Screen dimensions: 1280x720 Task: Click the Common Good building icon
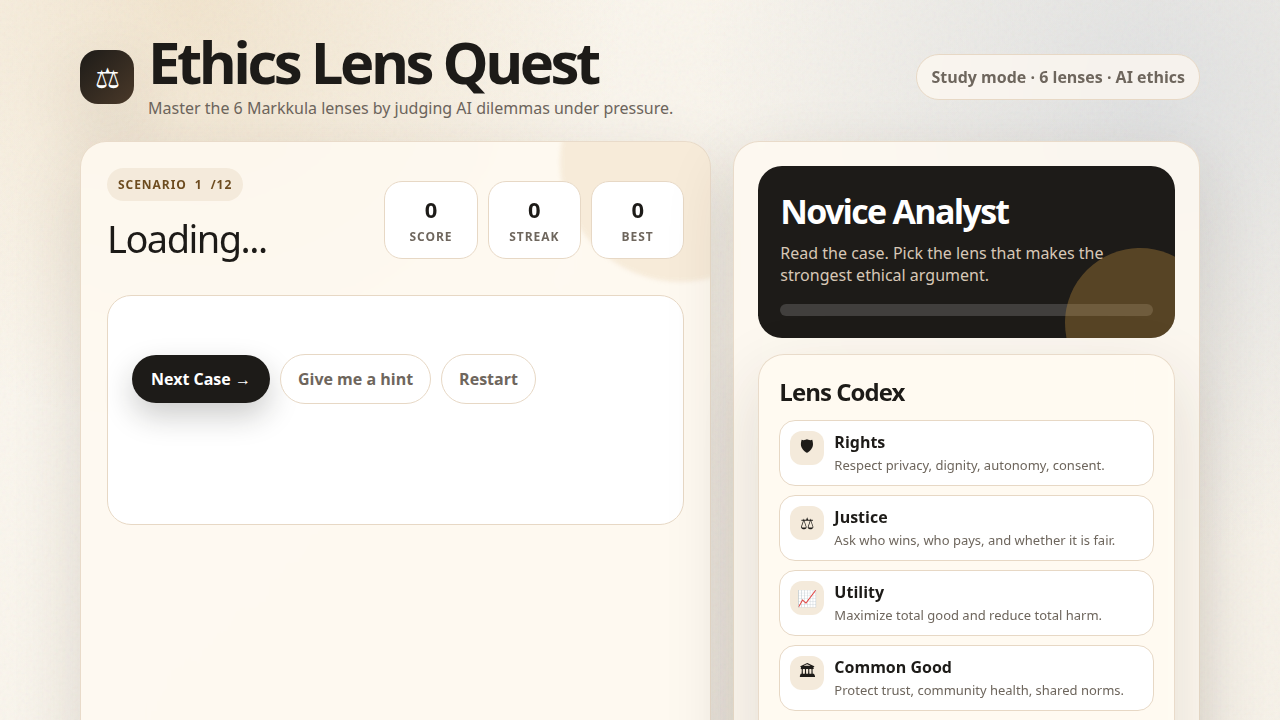807,672
